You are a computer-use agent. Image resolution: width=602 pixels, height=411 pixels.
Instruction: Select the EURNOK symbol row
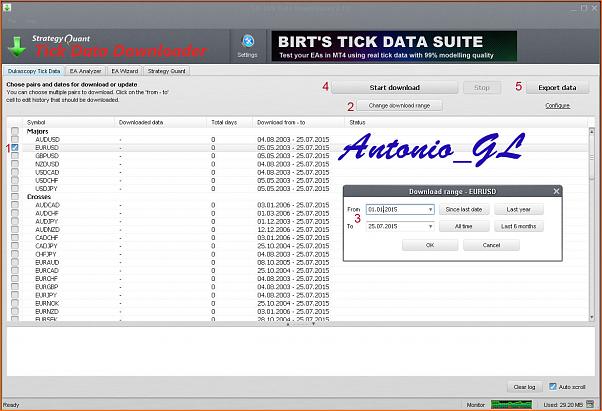click(x=298, y=303)
